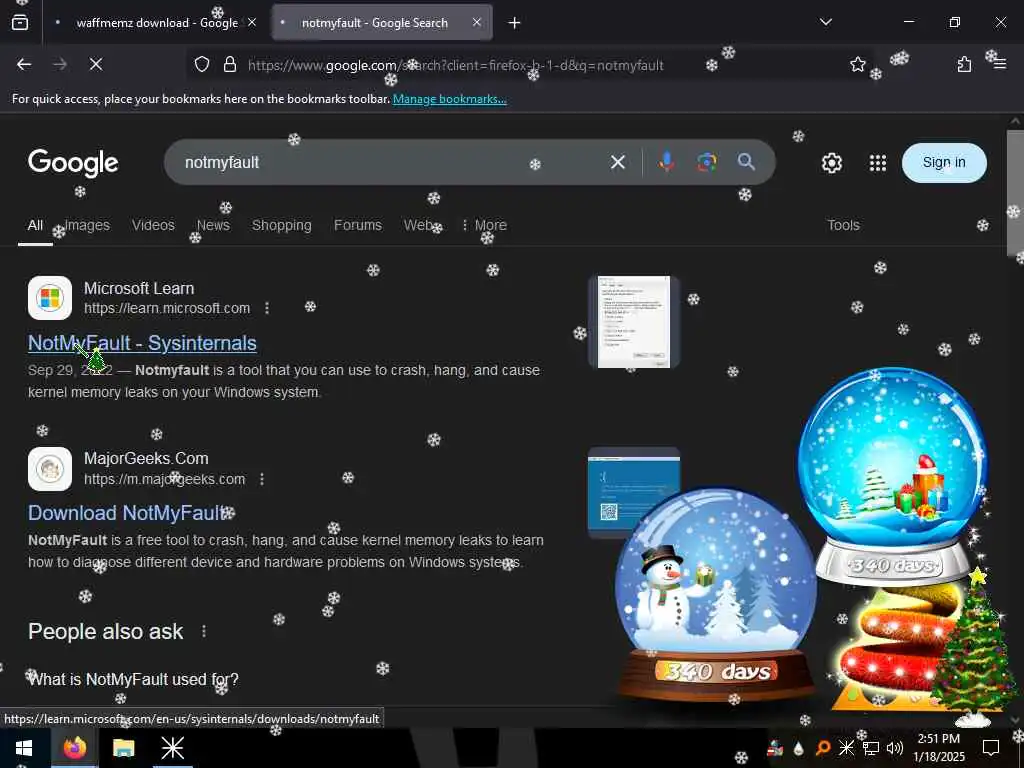The width and height of the screenshot is (1024, 768).
Task: Close the waffmemz download tab
Action: 252,22
